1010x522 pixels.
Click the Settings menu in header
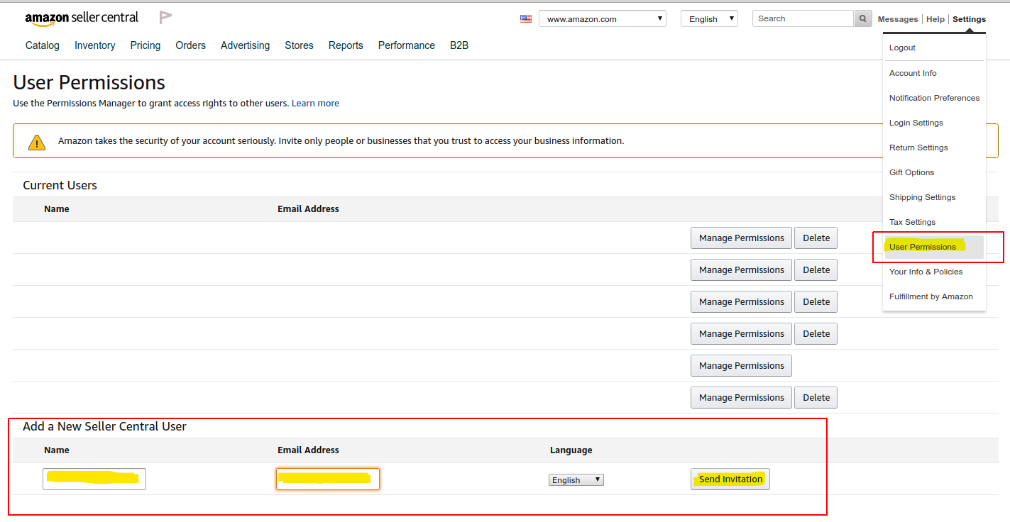click(x=969, y=19)
